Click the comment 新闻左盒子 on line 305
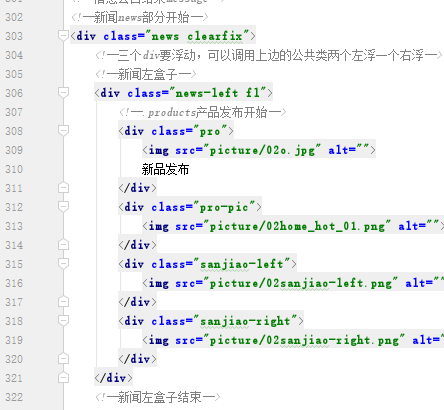The width and height of the screenshot is (444, 410). (x=146, y=74)
